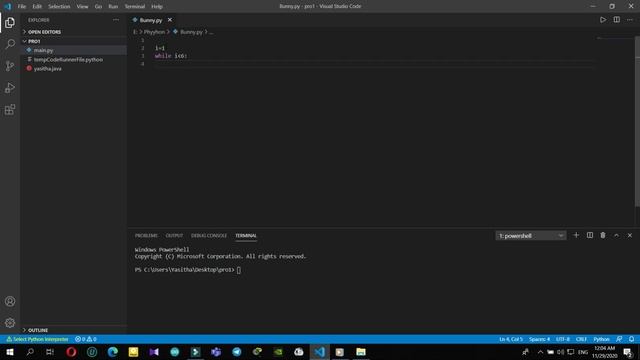Switch to the PROBLEMS panel tab
Viewport: 640px width, 360px height.
pos(146,236)
